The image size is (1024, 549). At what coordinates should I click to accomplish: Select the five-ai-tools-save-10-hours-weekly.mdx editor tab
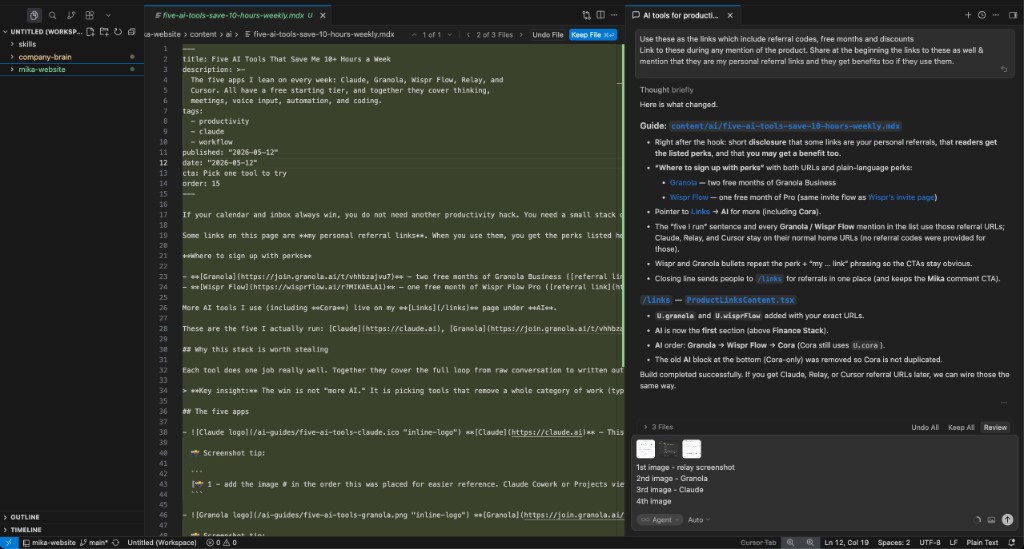click(234, 15)
